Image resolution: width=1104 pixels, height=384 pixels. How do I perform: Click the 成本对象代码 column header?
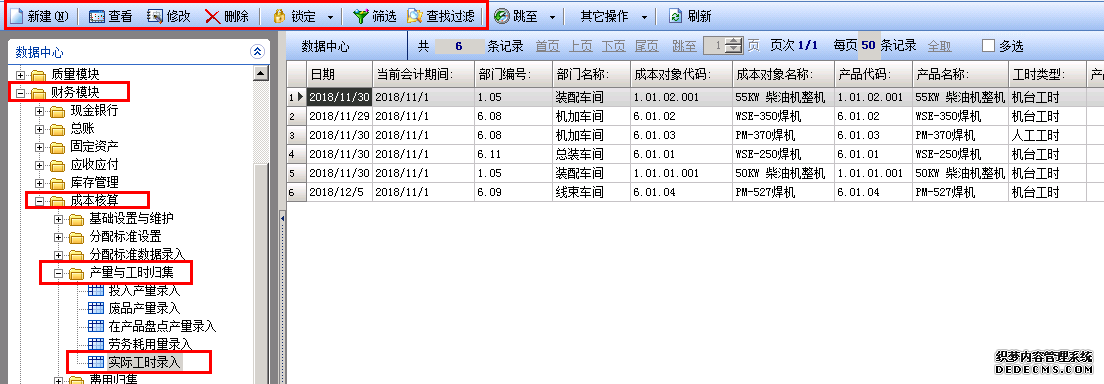[682, 75]
